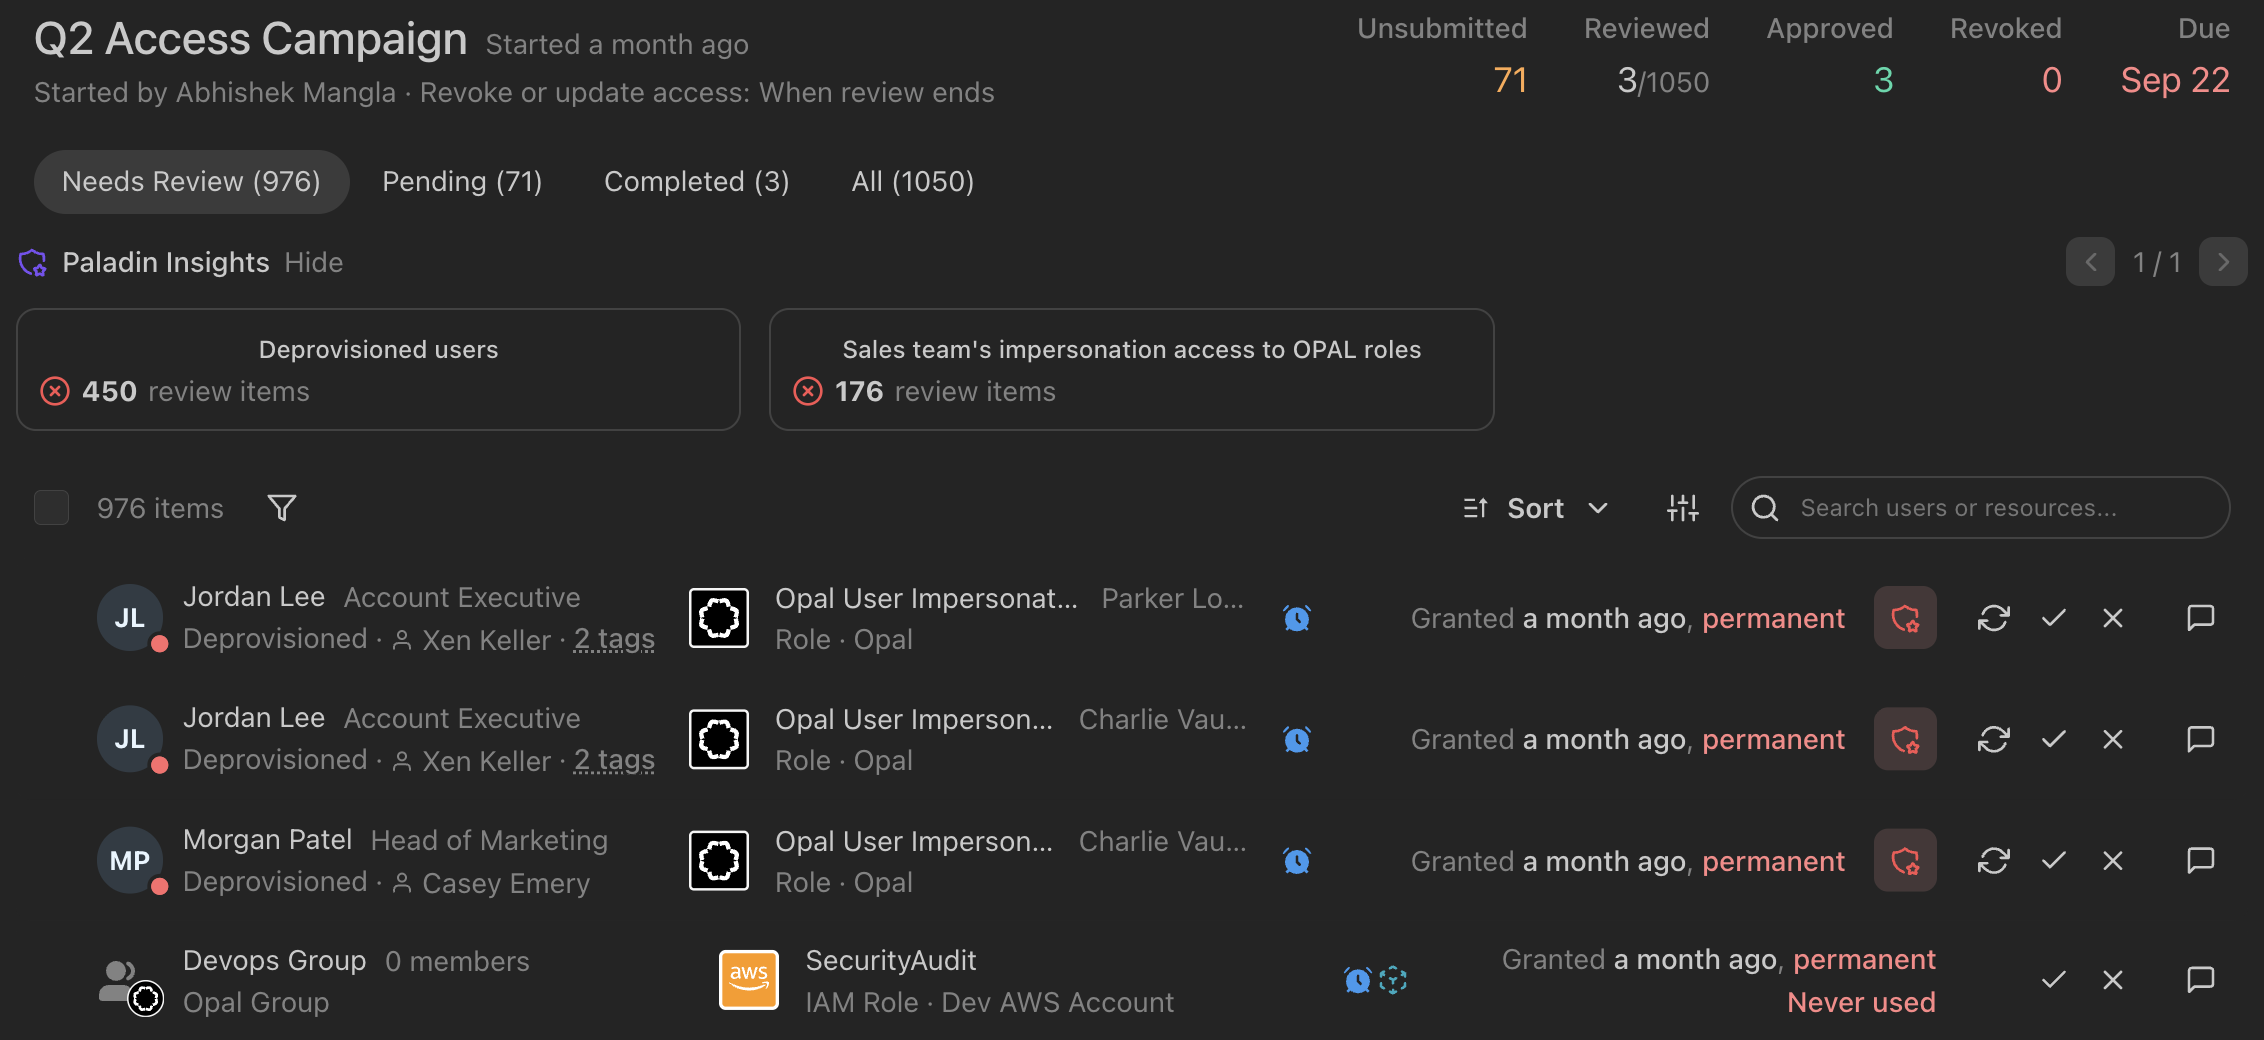The height and width of the screenshot is (1040, 2264).
Task: Click update access icon on Morgan Patel row
Action: [1993, 860]
